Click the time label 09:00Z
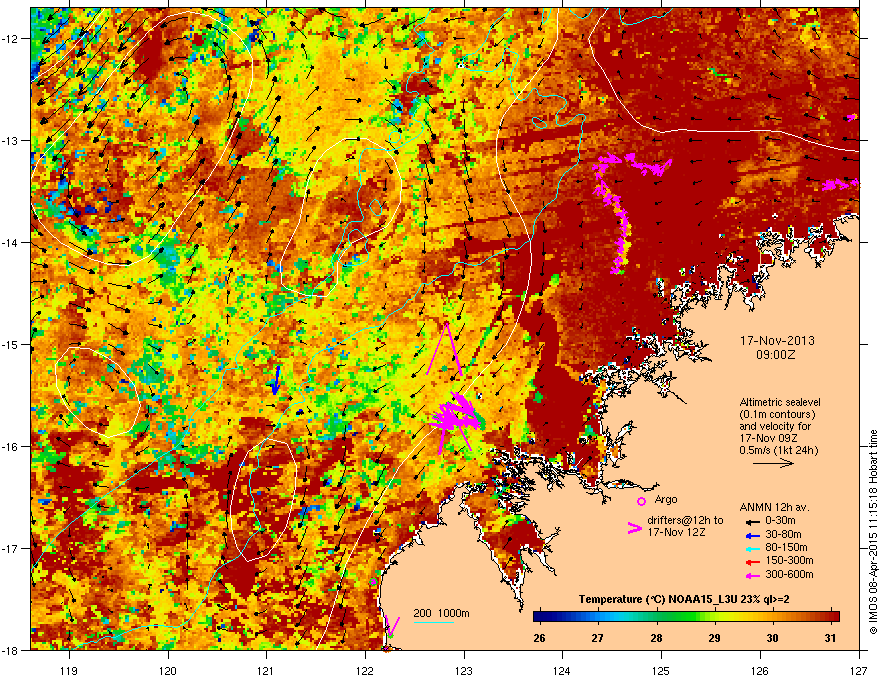This screenshot has height=680, width=880. pyautogui.click(x=776, y=355)
